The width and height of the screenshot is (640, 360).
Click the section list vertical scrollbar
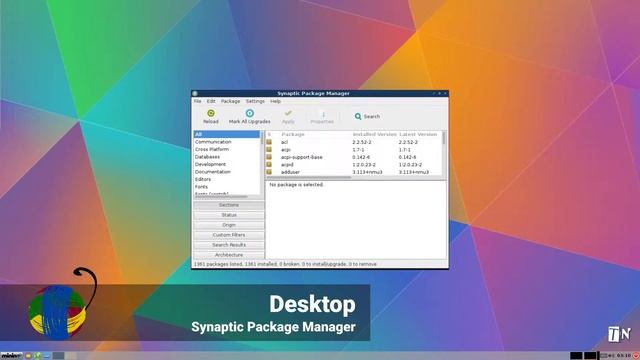point(262,163)
